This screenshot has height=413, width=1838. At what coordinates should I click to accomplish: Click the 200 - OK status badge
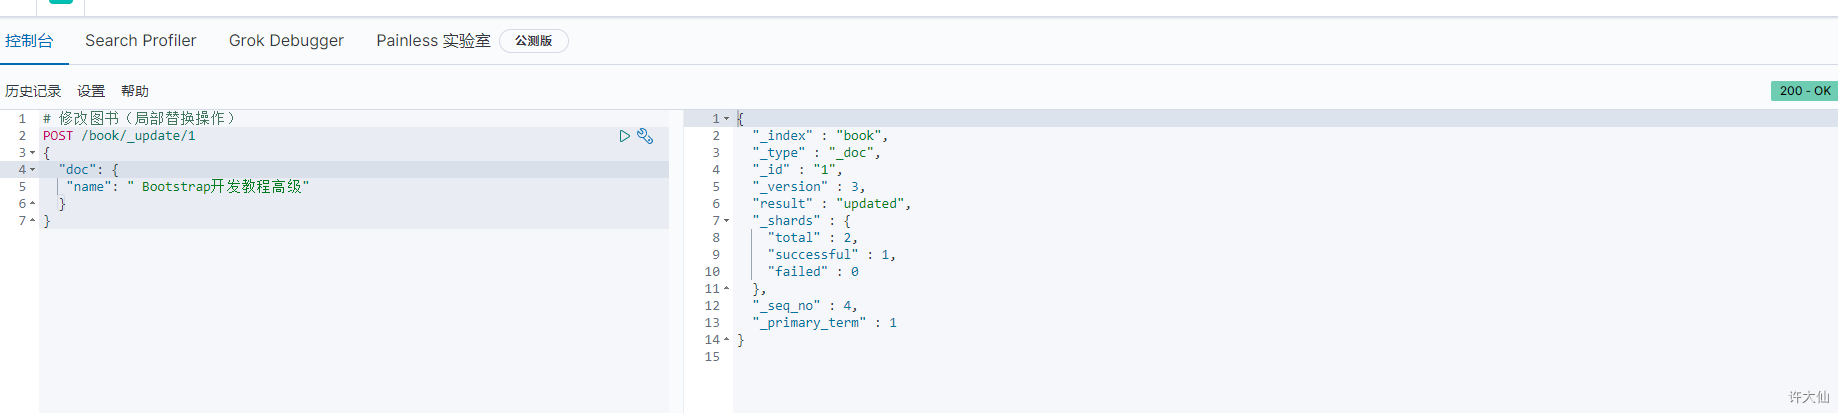1804,91
